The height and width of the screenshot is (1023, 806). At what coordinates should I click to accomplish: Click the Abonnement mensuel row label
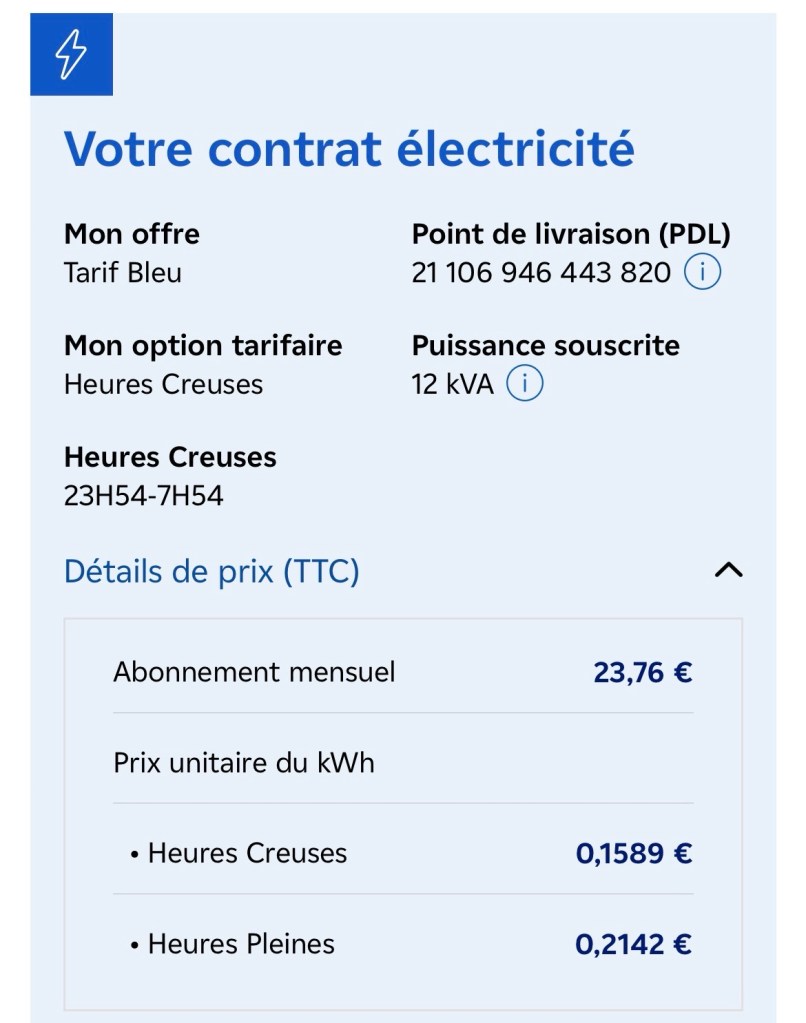(x=254, y=672)
